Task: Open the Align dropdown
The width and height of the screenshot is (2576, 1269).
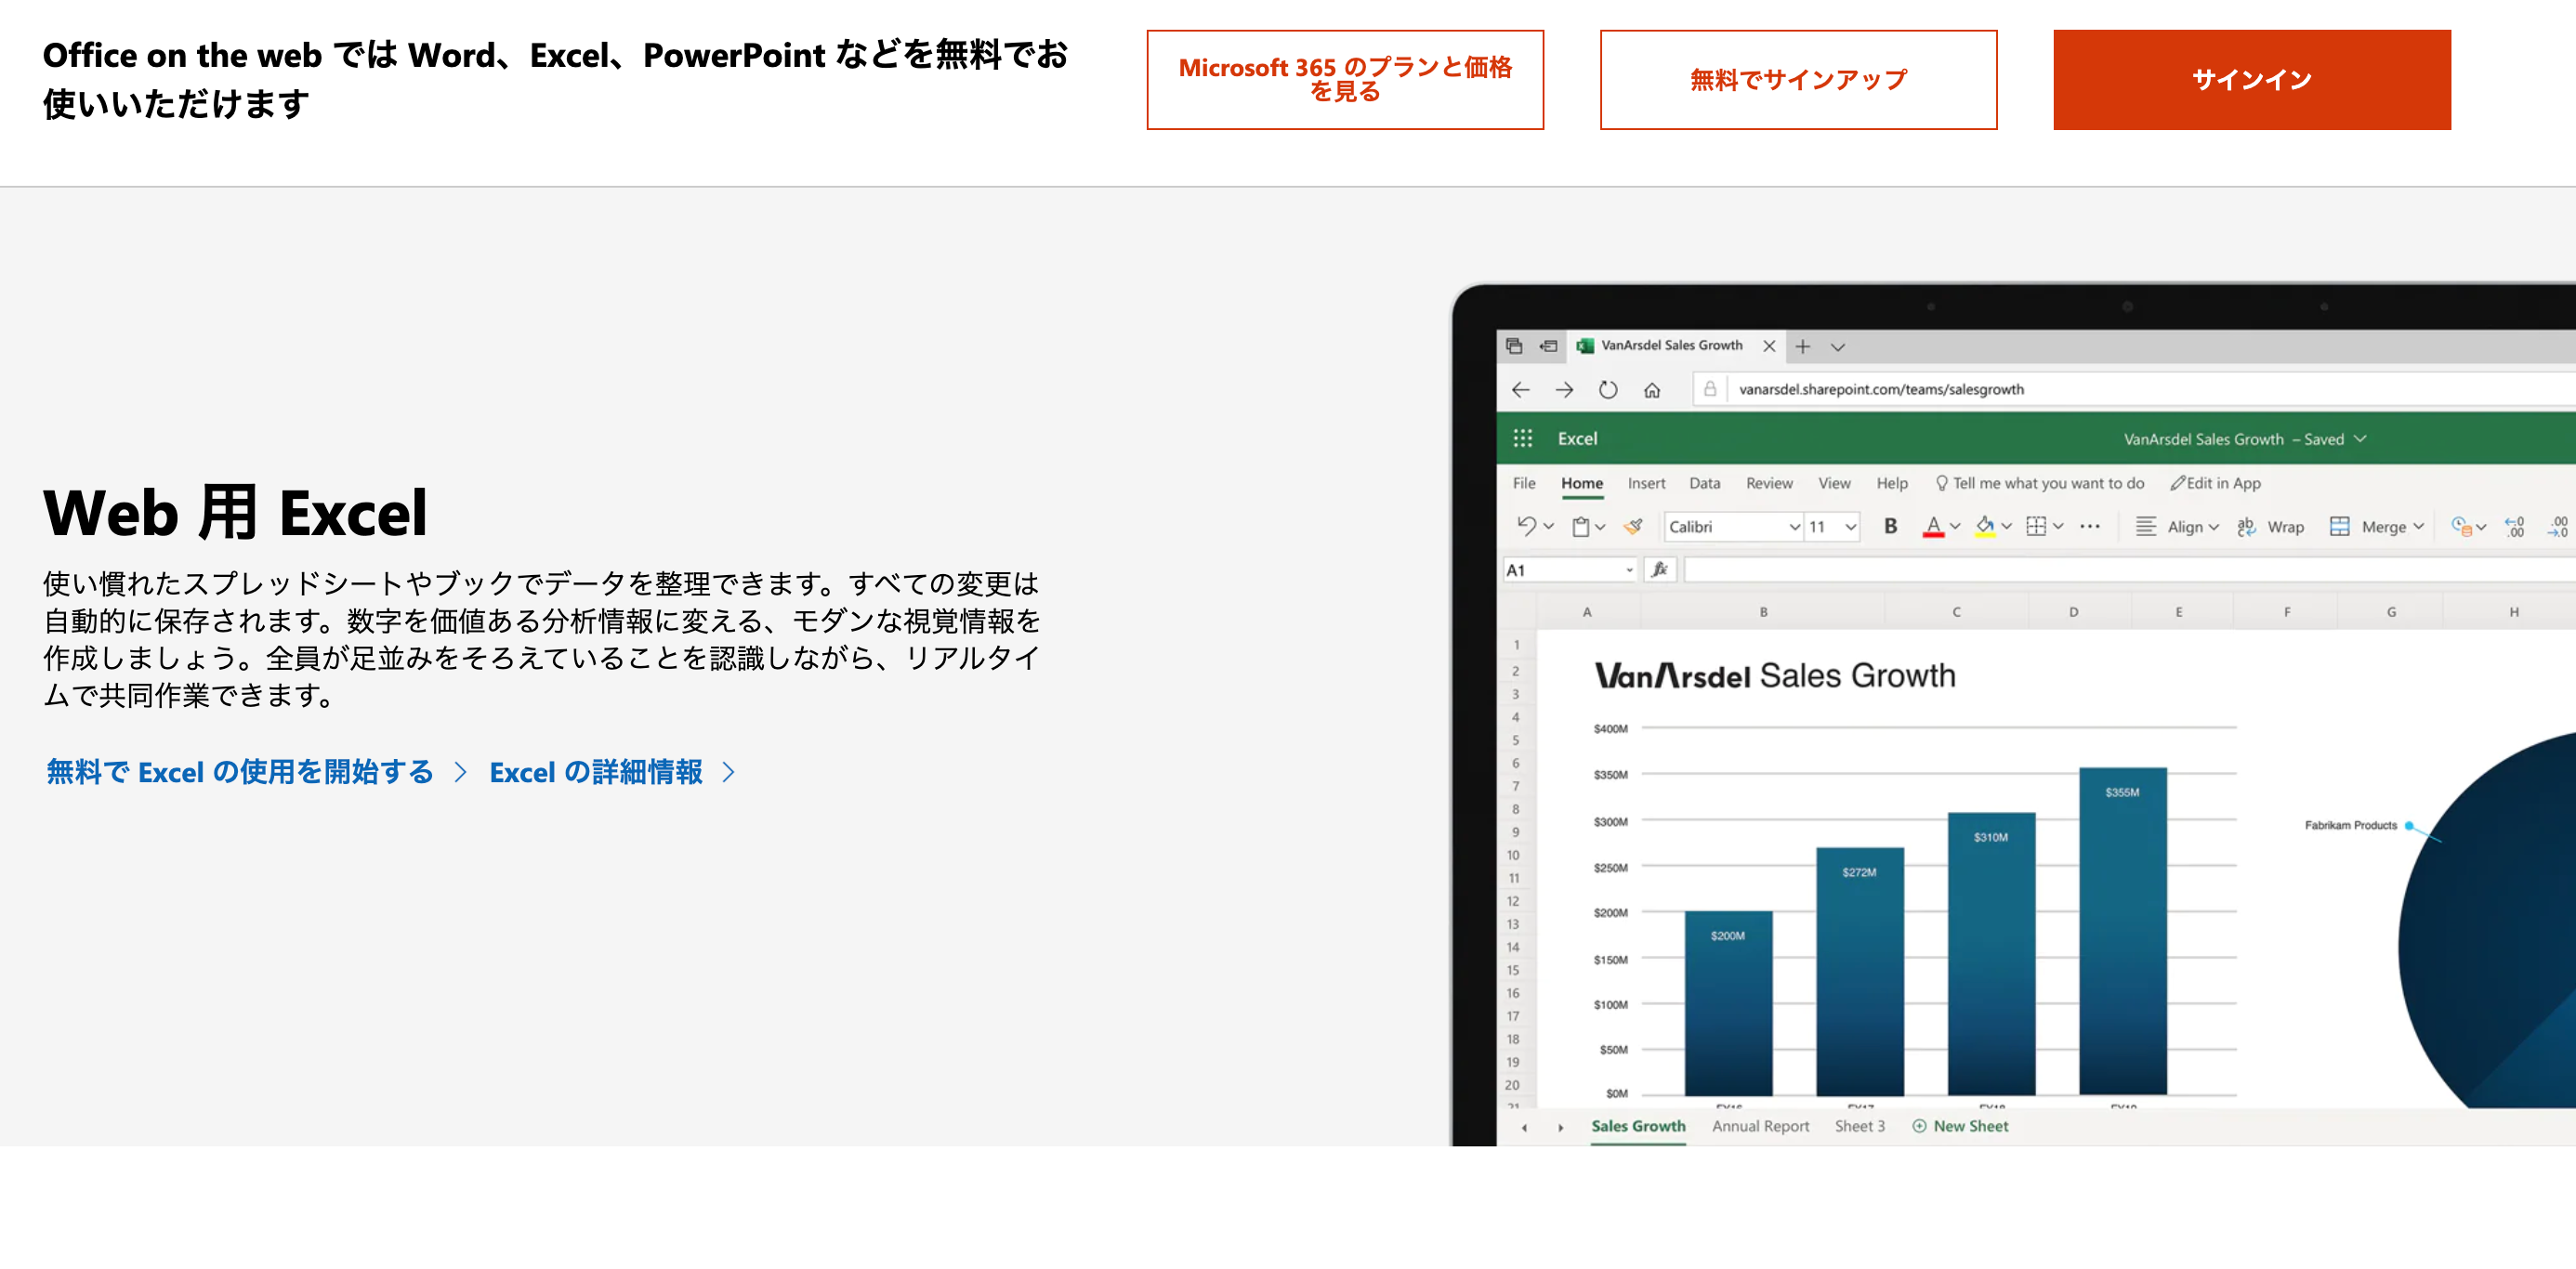Action: coord(2177,526)
